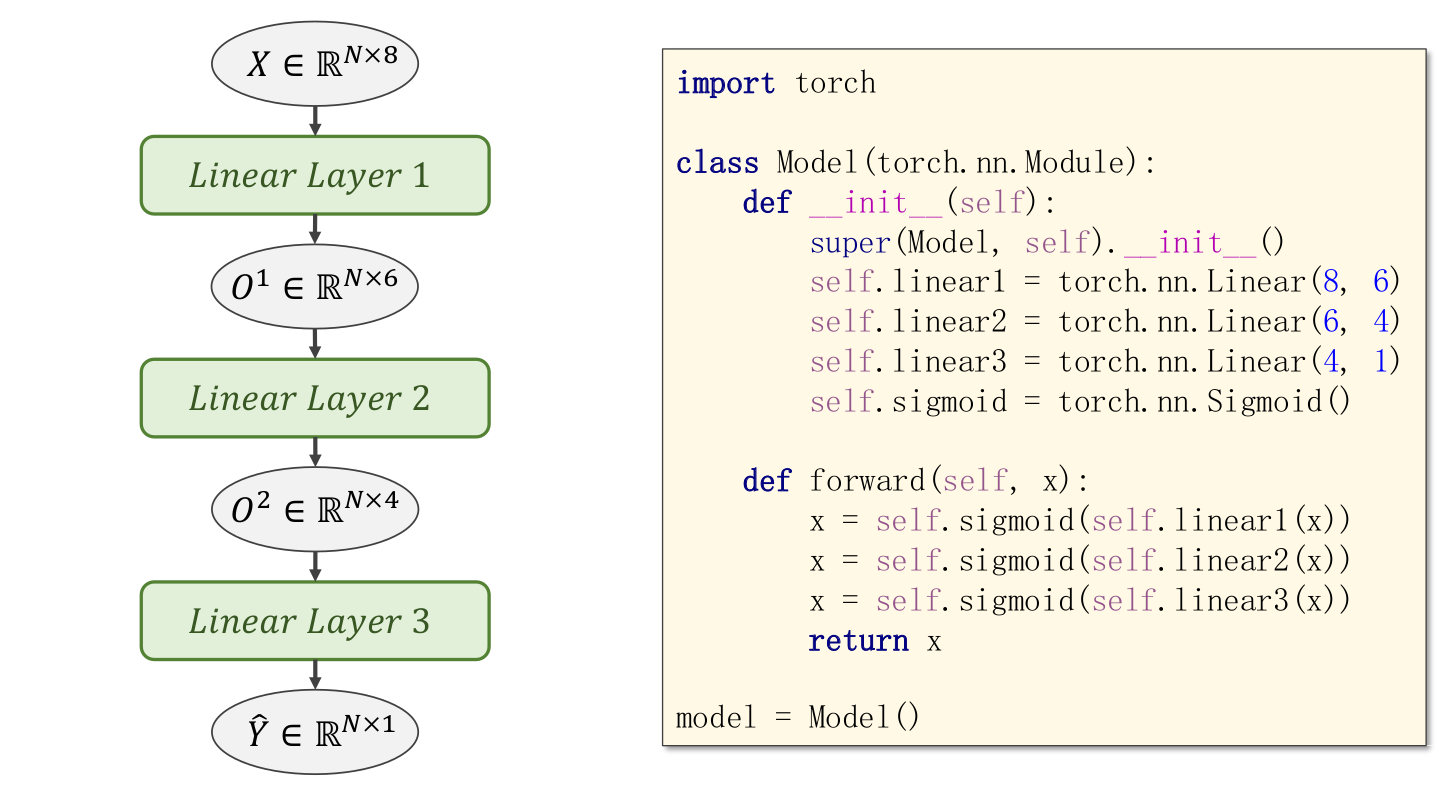Click the Linear Layer 3 box

coord(315,621)
